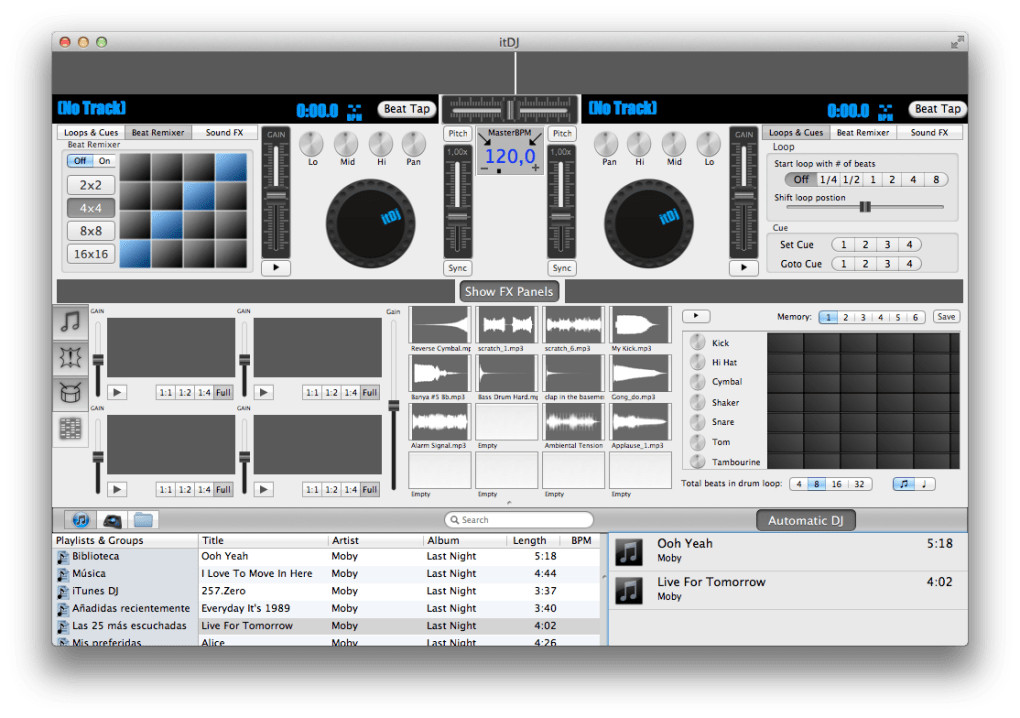Click the Search field above the track list

pyautogui.click(x=519, y=520)
